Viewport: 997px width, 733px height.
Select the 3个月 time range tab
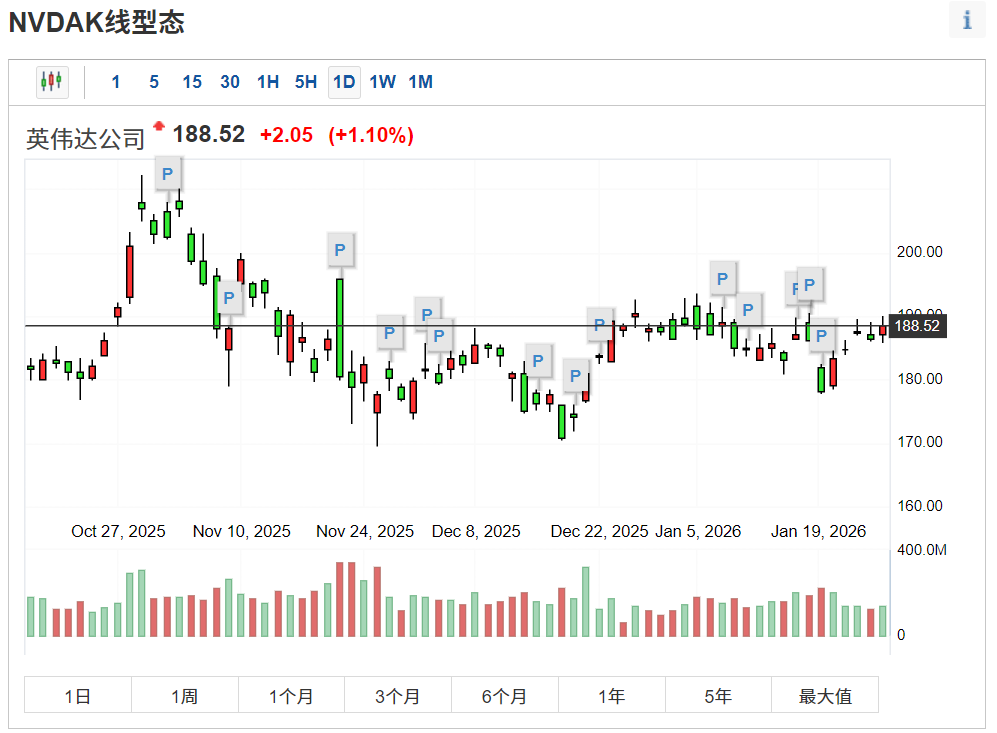pos(397,696)
